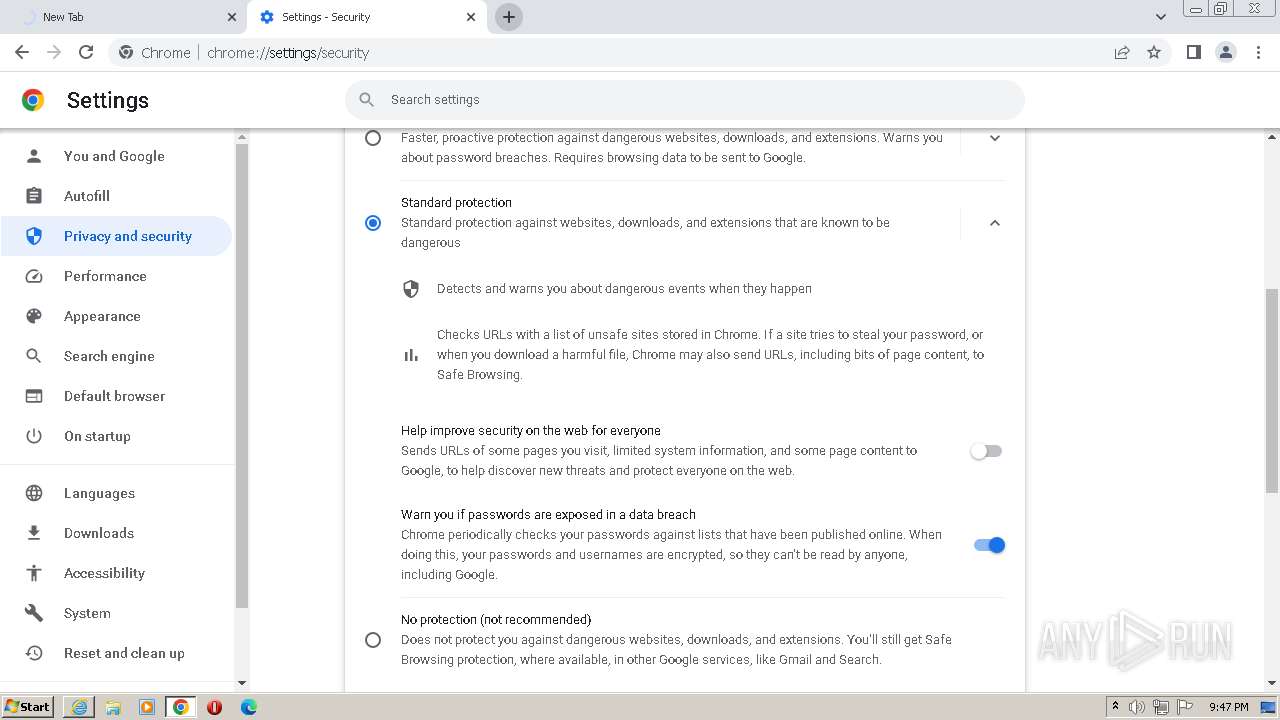Viewport: 1280px width, 720px height.
Task: Close the New Tab tab
Action: point(232,17)
